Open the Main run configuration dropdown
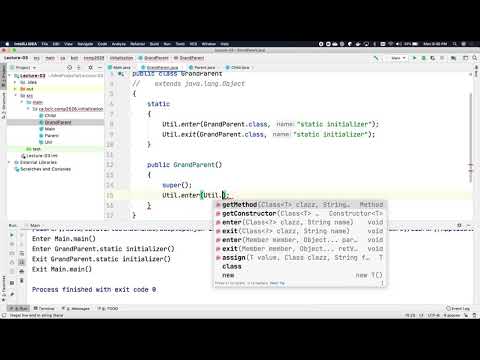The height and width of the screenshot is (360, 480). click(x=397, y=58)
